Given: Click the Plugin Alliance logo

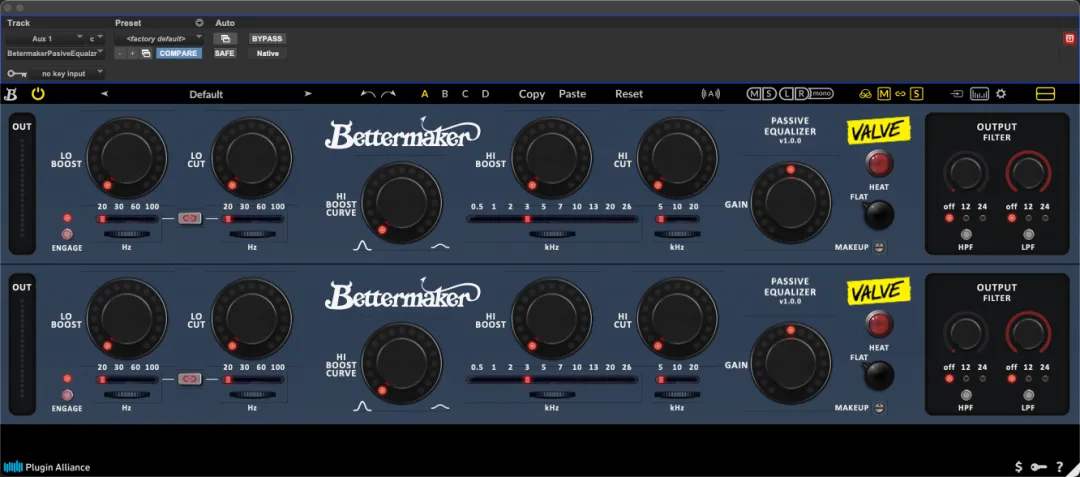Looking at the screenshot, I should (x=47, y=467).
